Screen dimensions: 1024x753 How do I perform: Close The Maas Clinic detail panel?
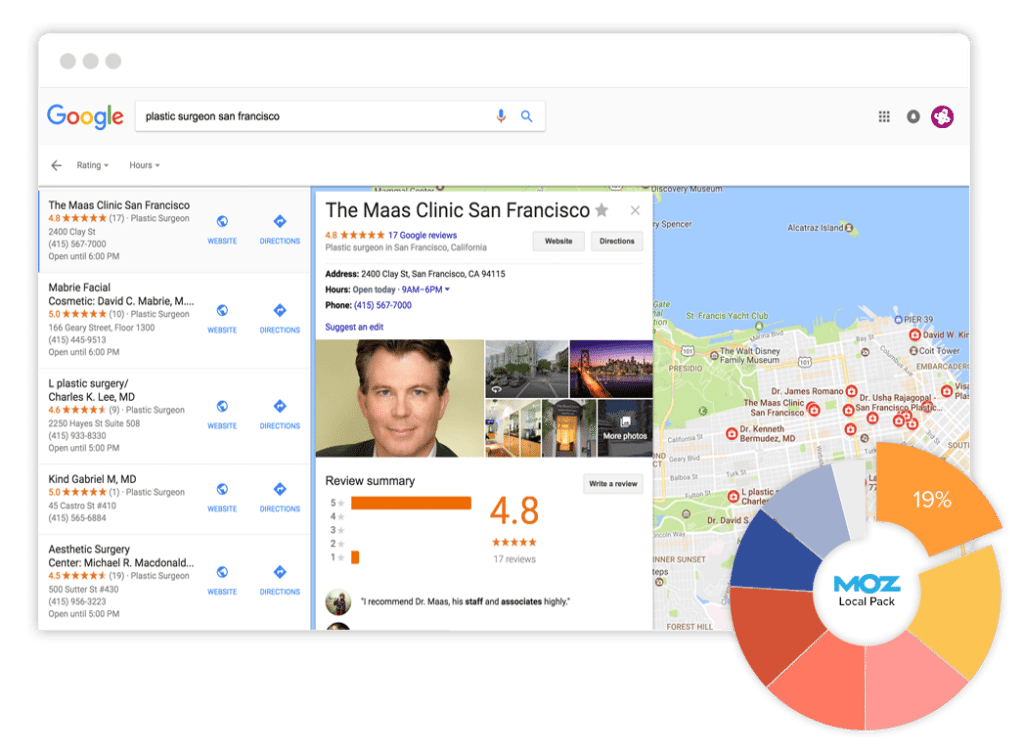click(x=635, y=210)
